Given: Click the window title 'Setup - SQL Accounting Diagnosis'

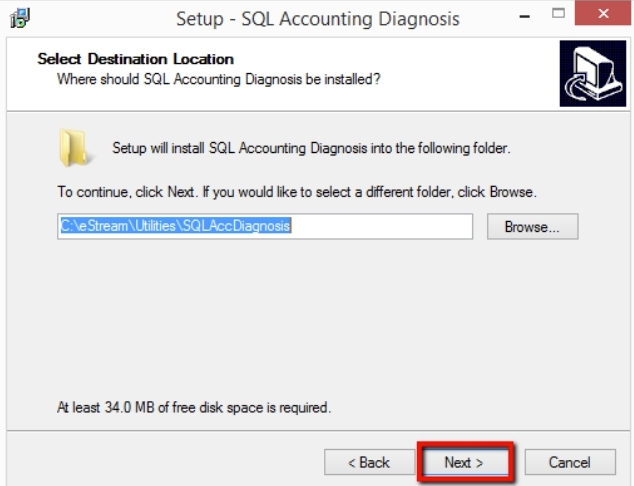Looking at the screenshot, I should click(x=317, y=18).
